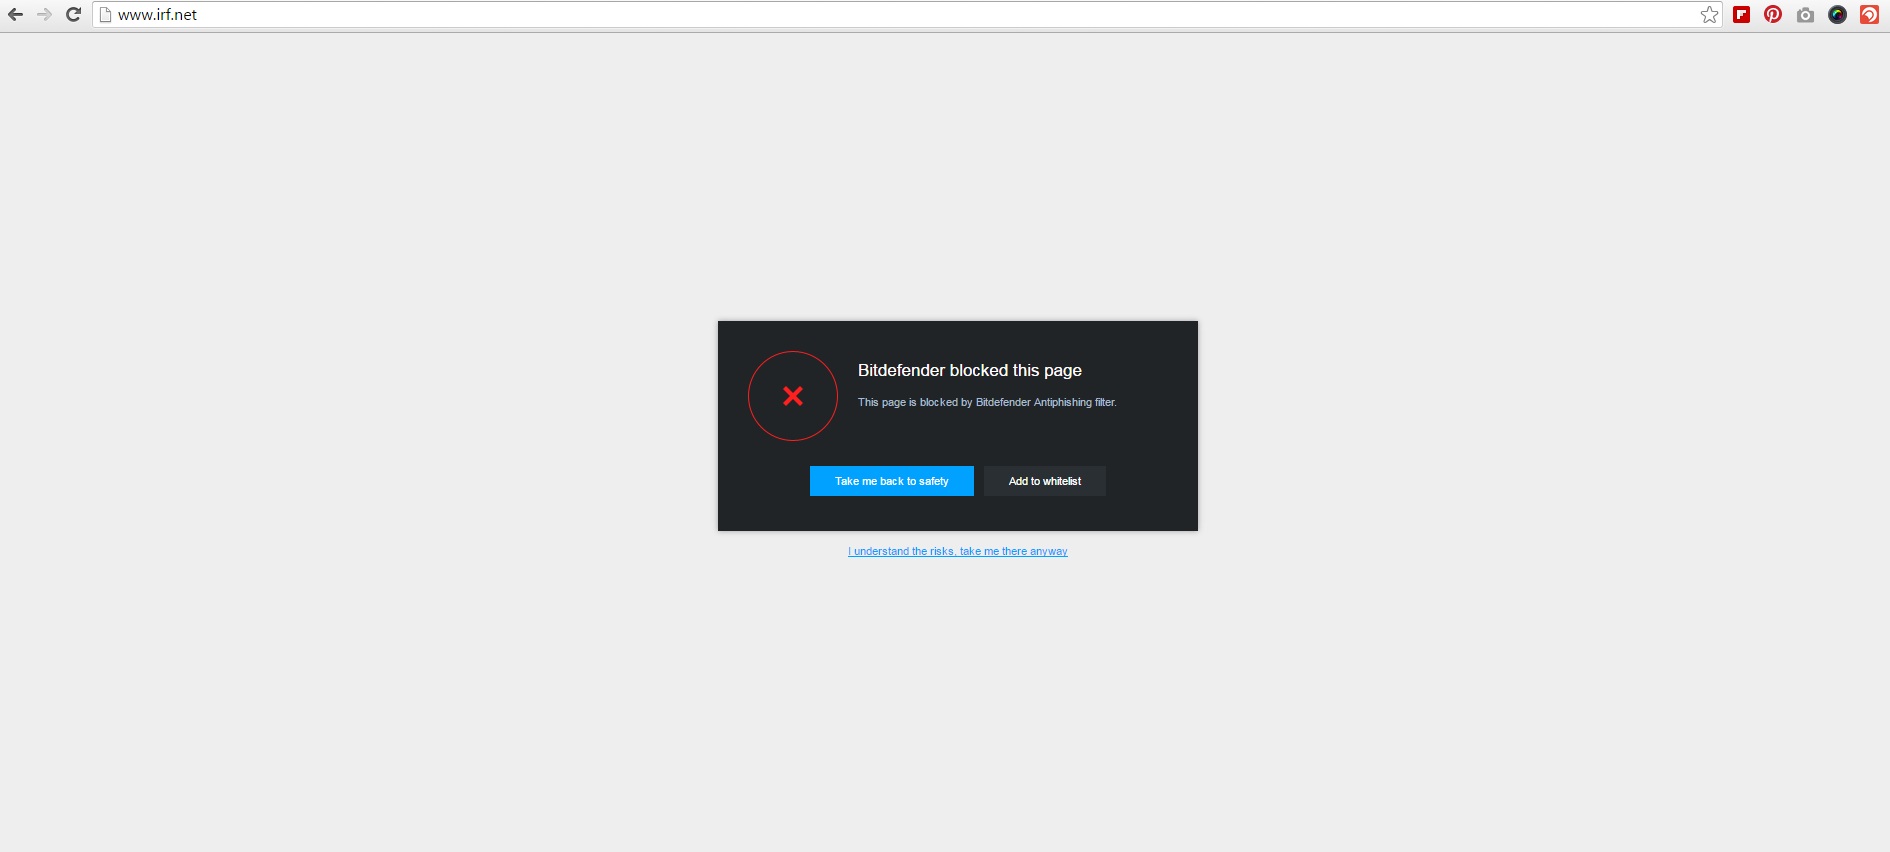Open the Pinterest extension icon
Image resolution: width=1890 pixels, height=852 pixels.
coord(1773,15)
